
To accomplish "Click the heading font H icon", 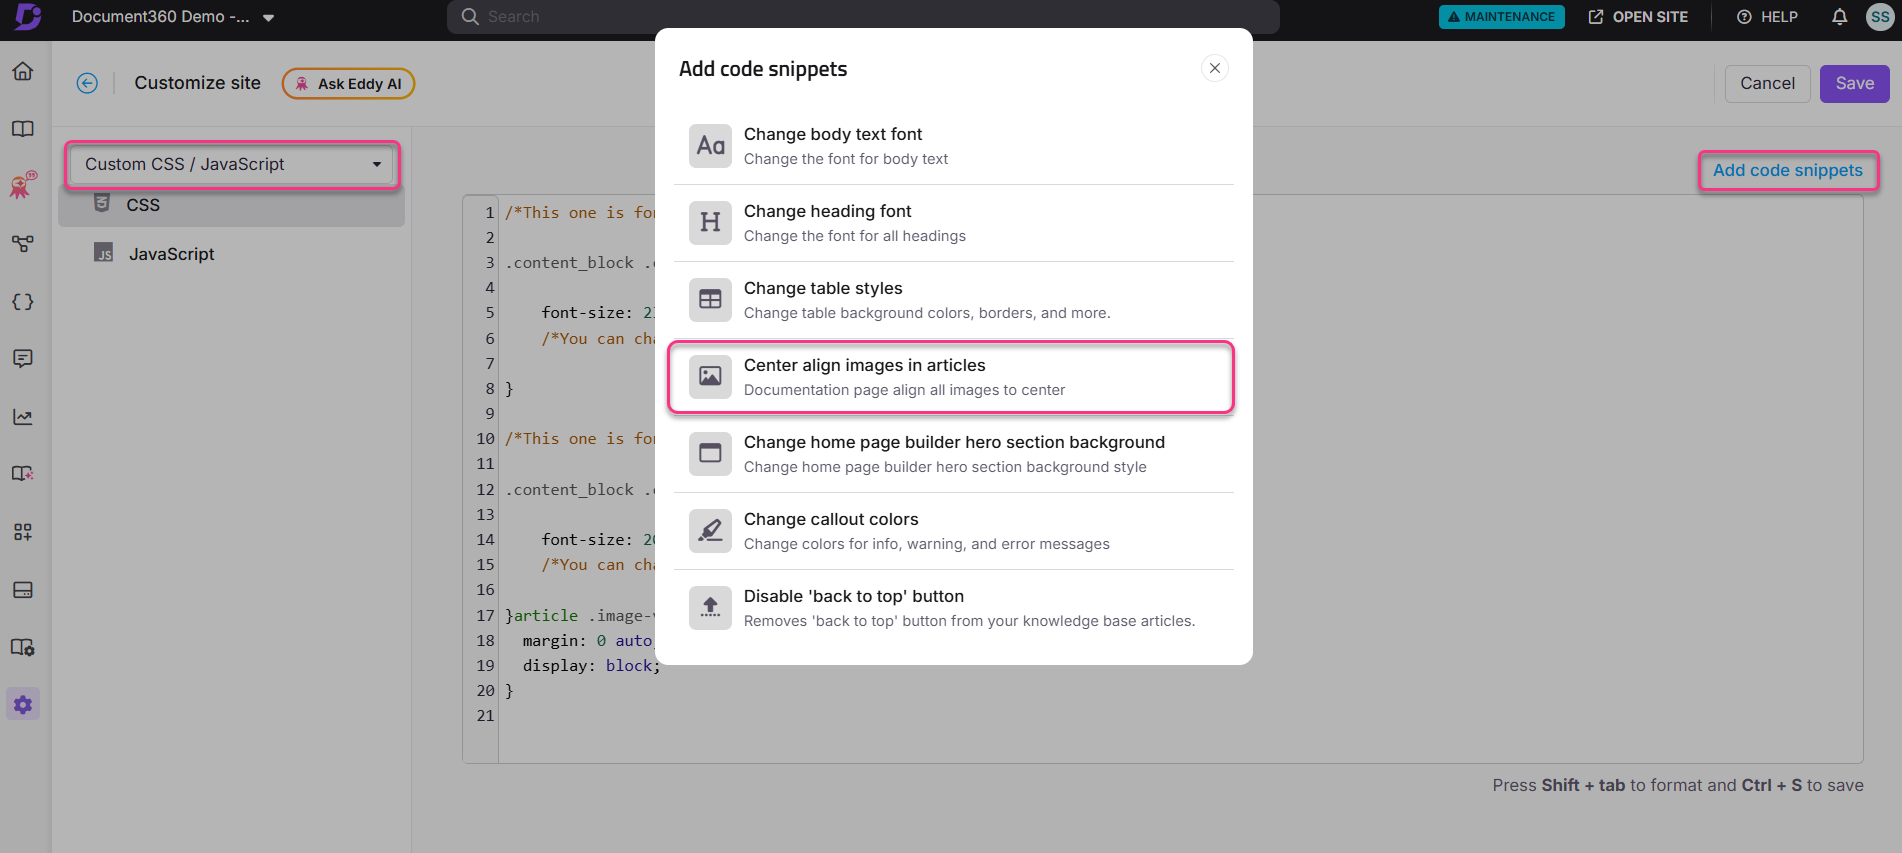I will (710, 223).
